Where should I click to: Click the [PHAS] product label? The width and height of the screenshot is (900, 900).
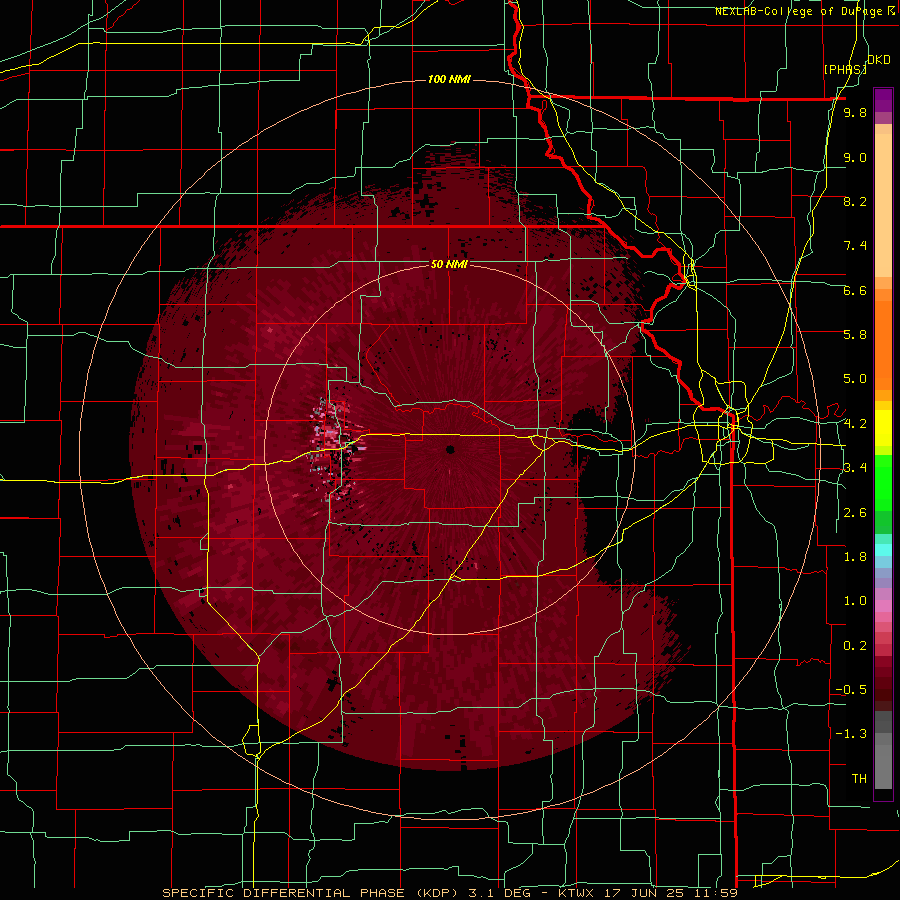point(845,69)
